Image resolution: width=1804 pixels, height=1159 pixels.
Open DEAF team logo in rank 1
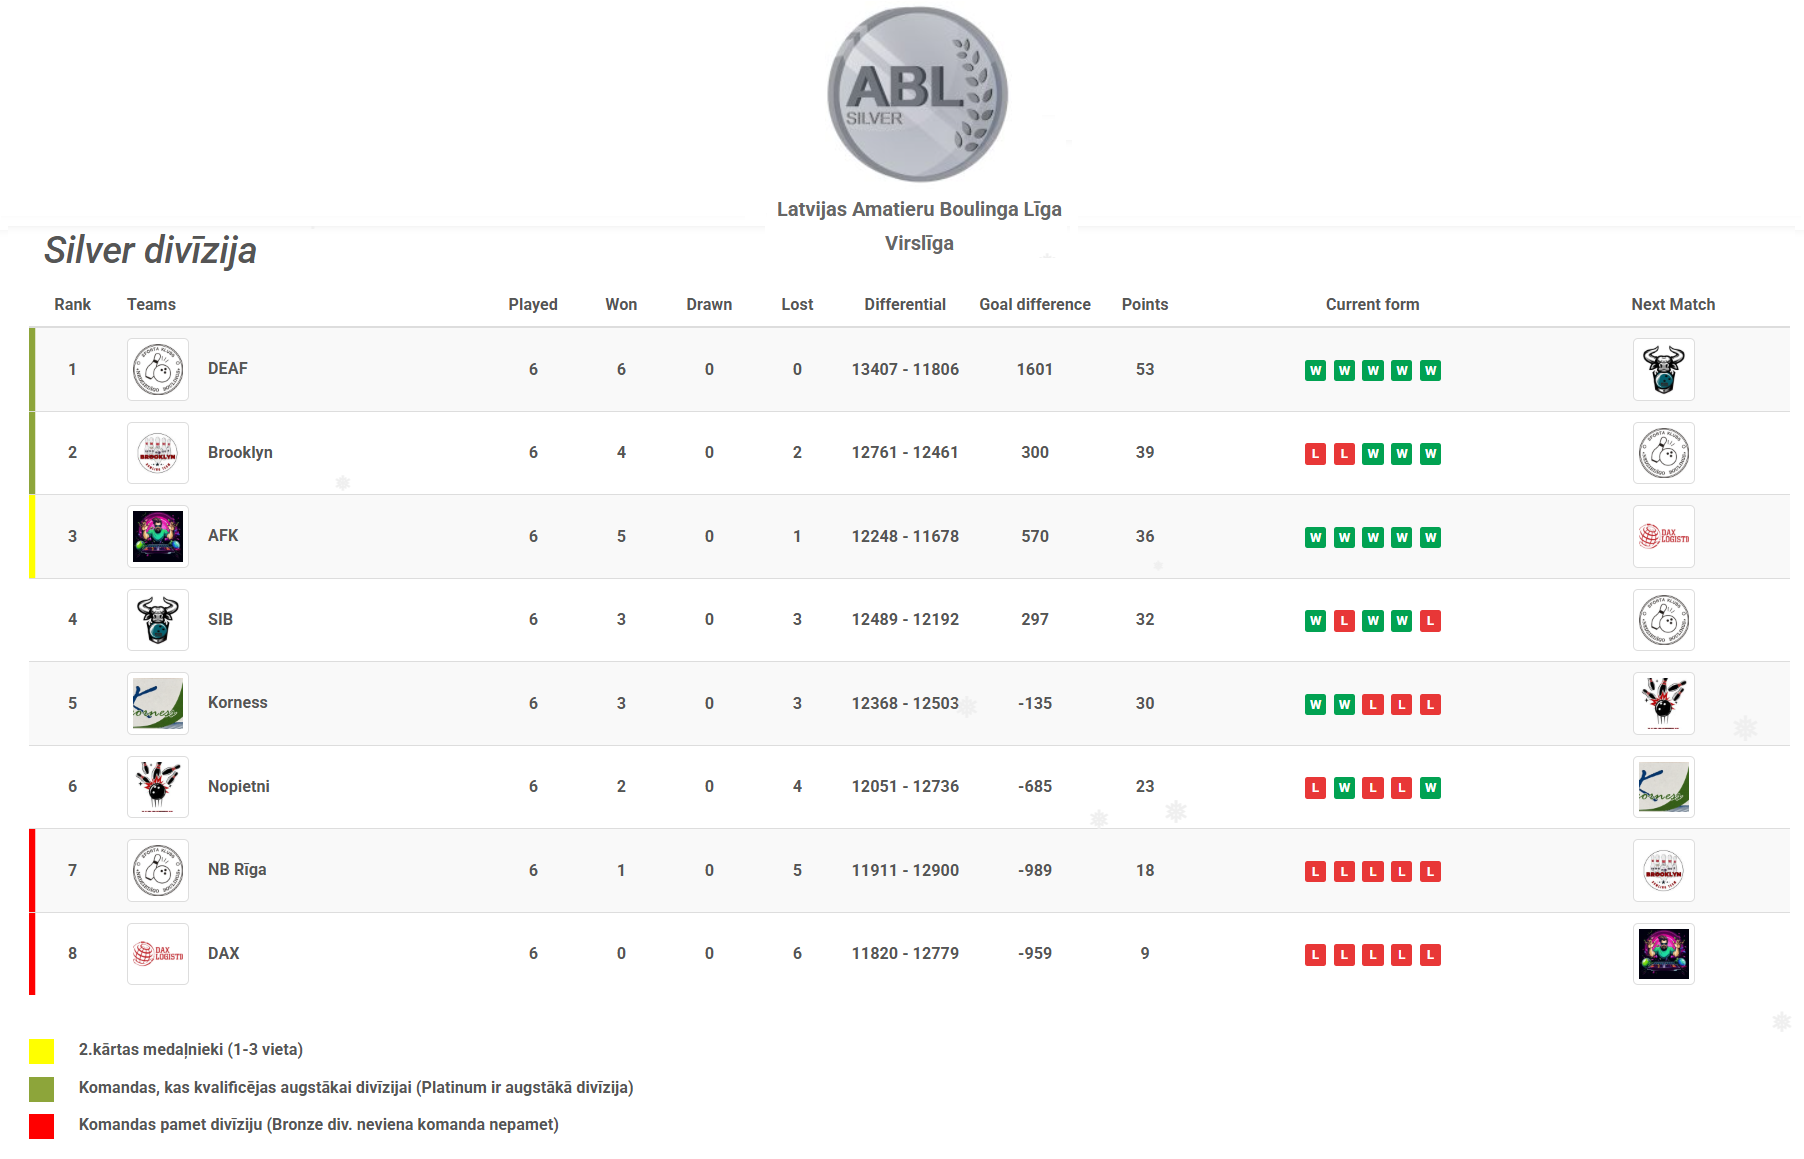point(158,369)
